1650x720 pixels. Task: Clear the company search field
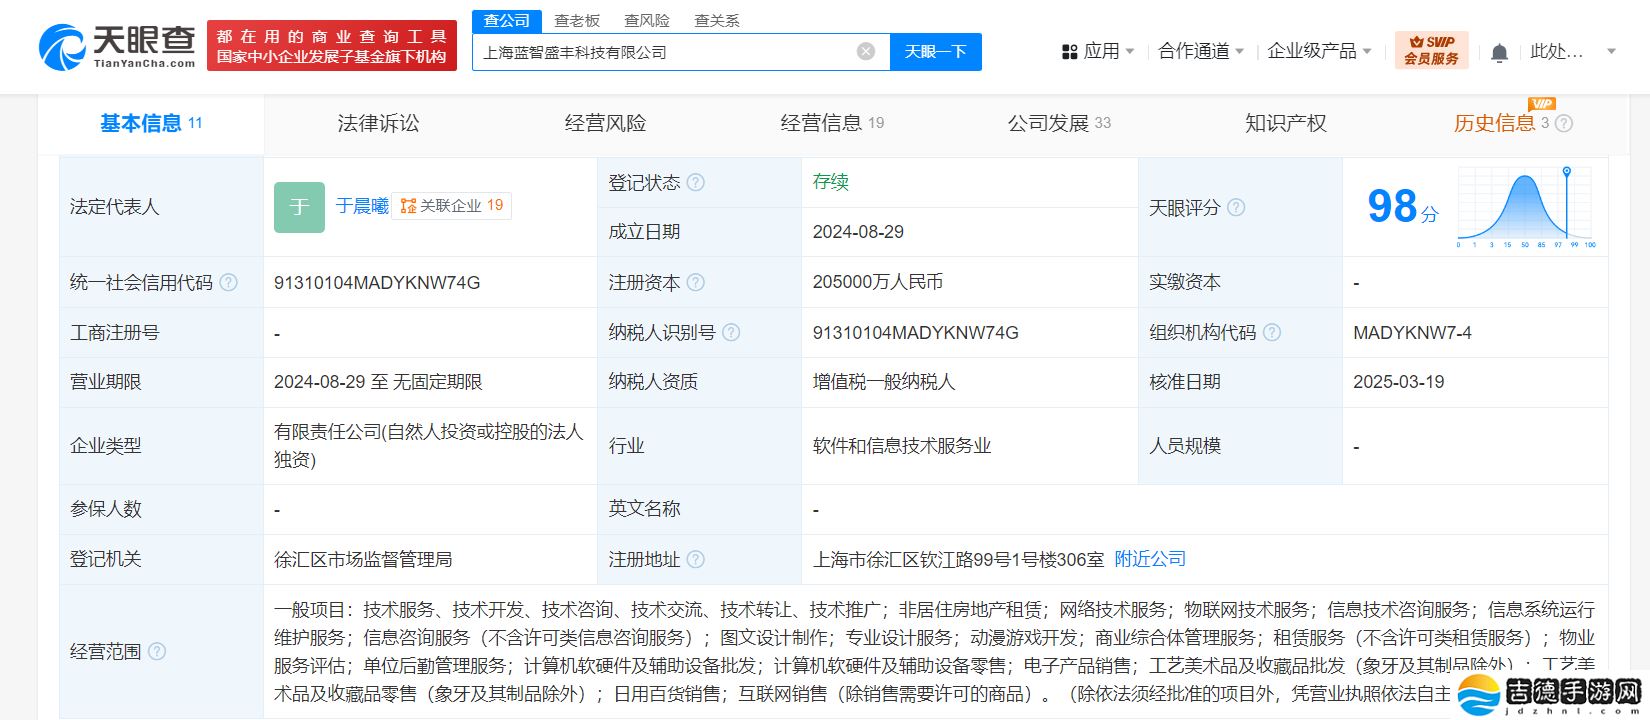click(866, 52)
